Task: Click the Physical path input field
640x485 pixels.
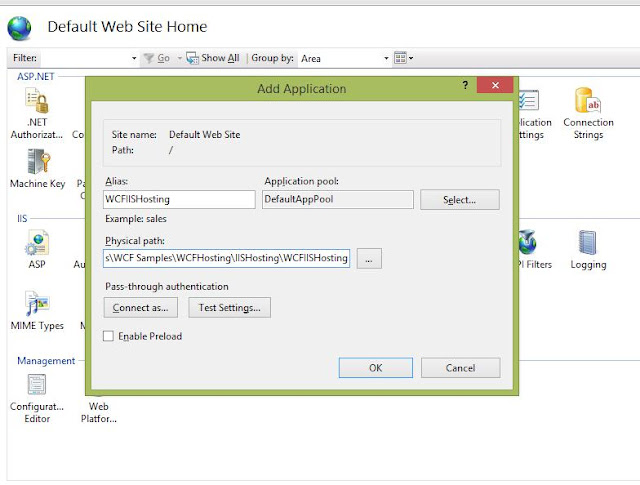Action: [x=227, y=258]
